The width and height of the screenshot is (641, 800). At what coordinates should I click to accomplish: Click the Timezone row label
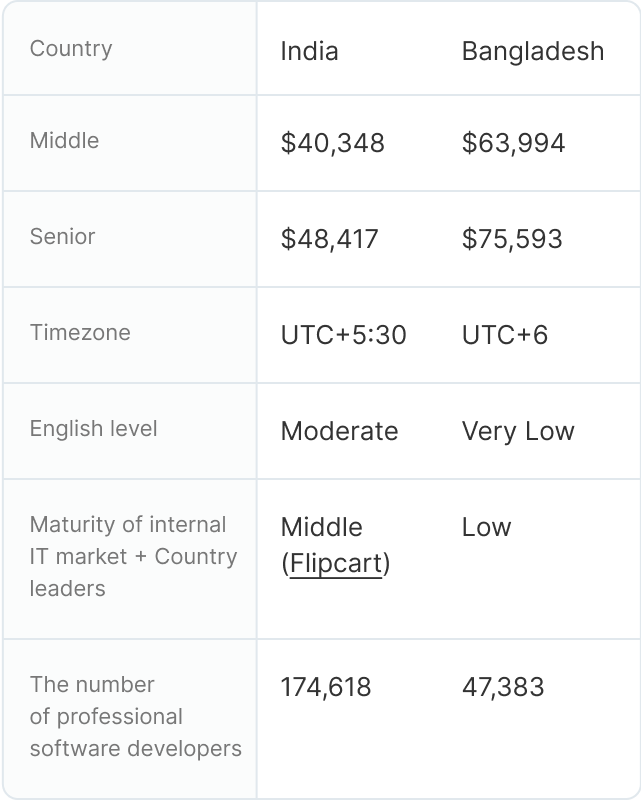80,333
